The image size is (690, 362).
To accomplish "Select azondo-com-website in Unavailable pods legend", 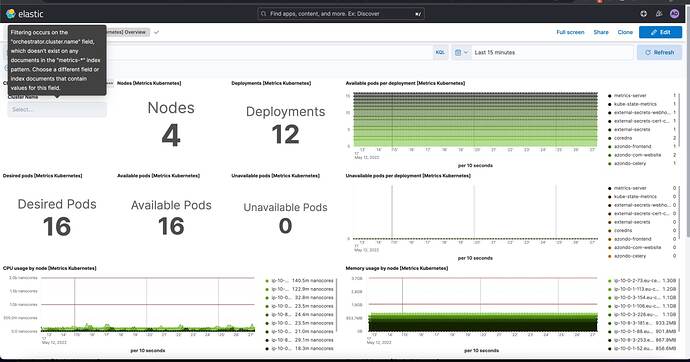I will 638,247.
